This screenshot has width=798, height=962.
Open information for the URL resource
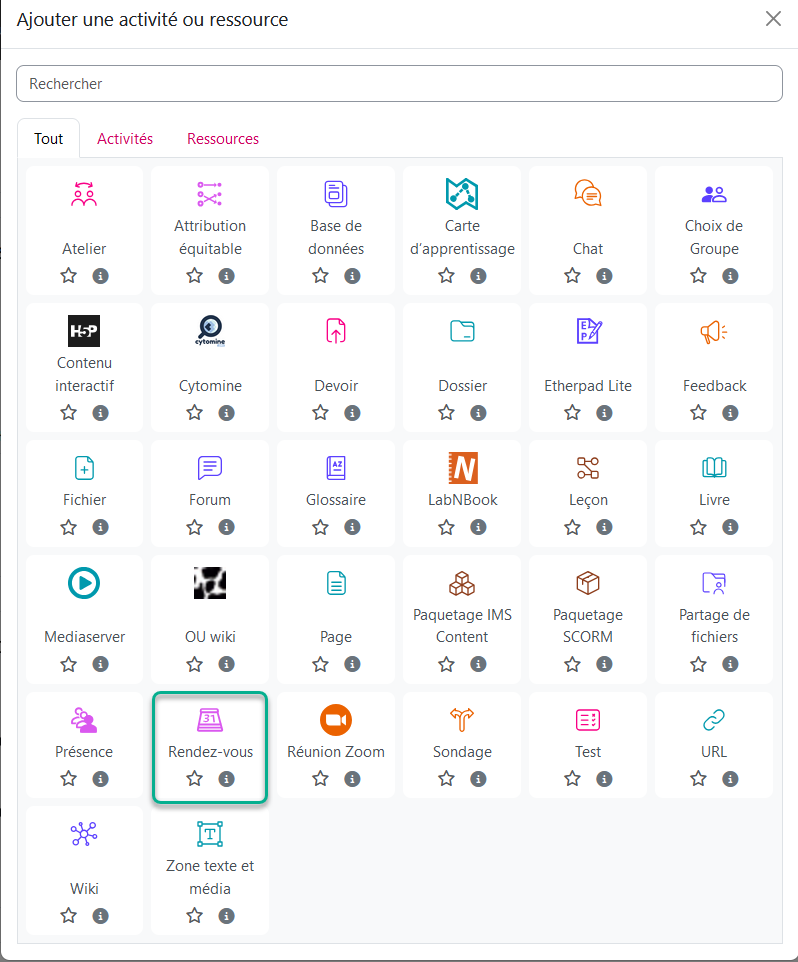tap(730, 778)
